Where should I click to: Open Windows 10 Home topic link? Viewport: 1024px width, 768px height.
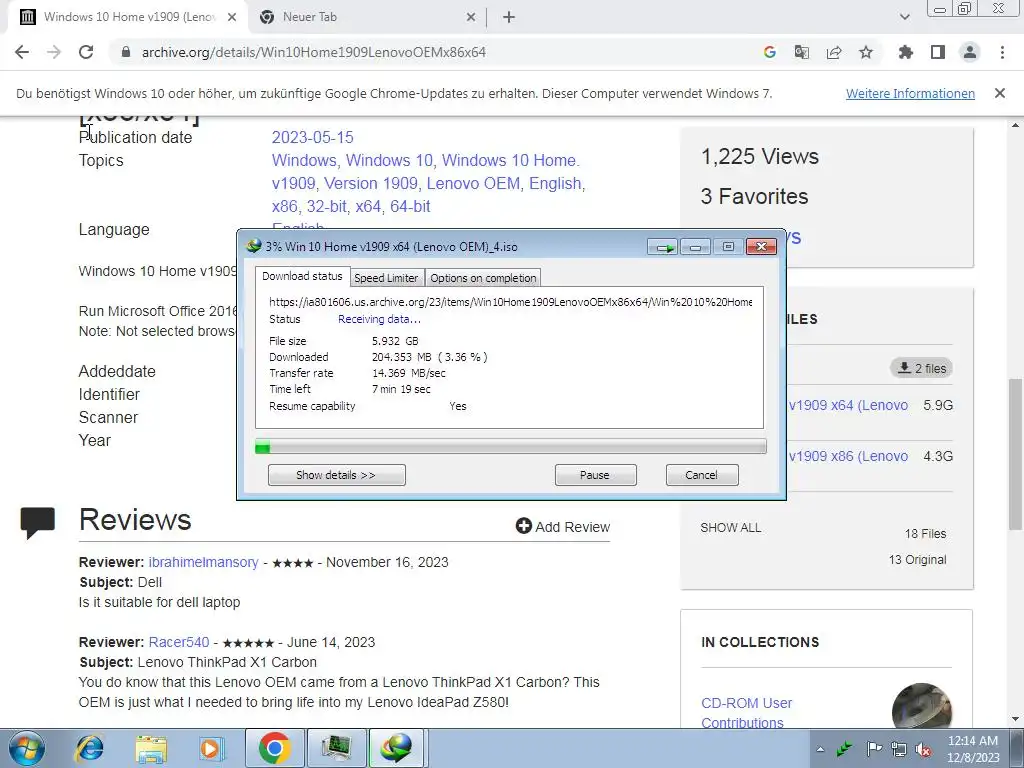(x=509, y=160)
